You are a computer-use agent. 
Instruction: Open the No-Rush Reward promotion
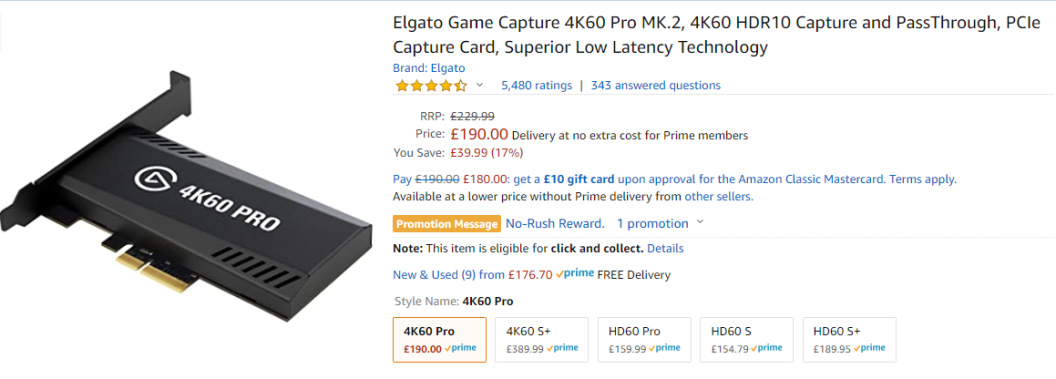point(555,223)
